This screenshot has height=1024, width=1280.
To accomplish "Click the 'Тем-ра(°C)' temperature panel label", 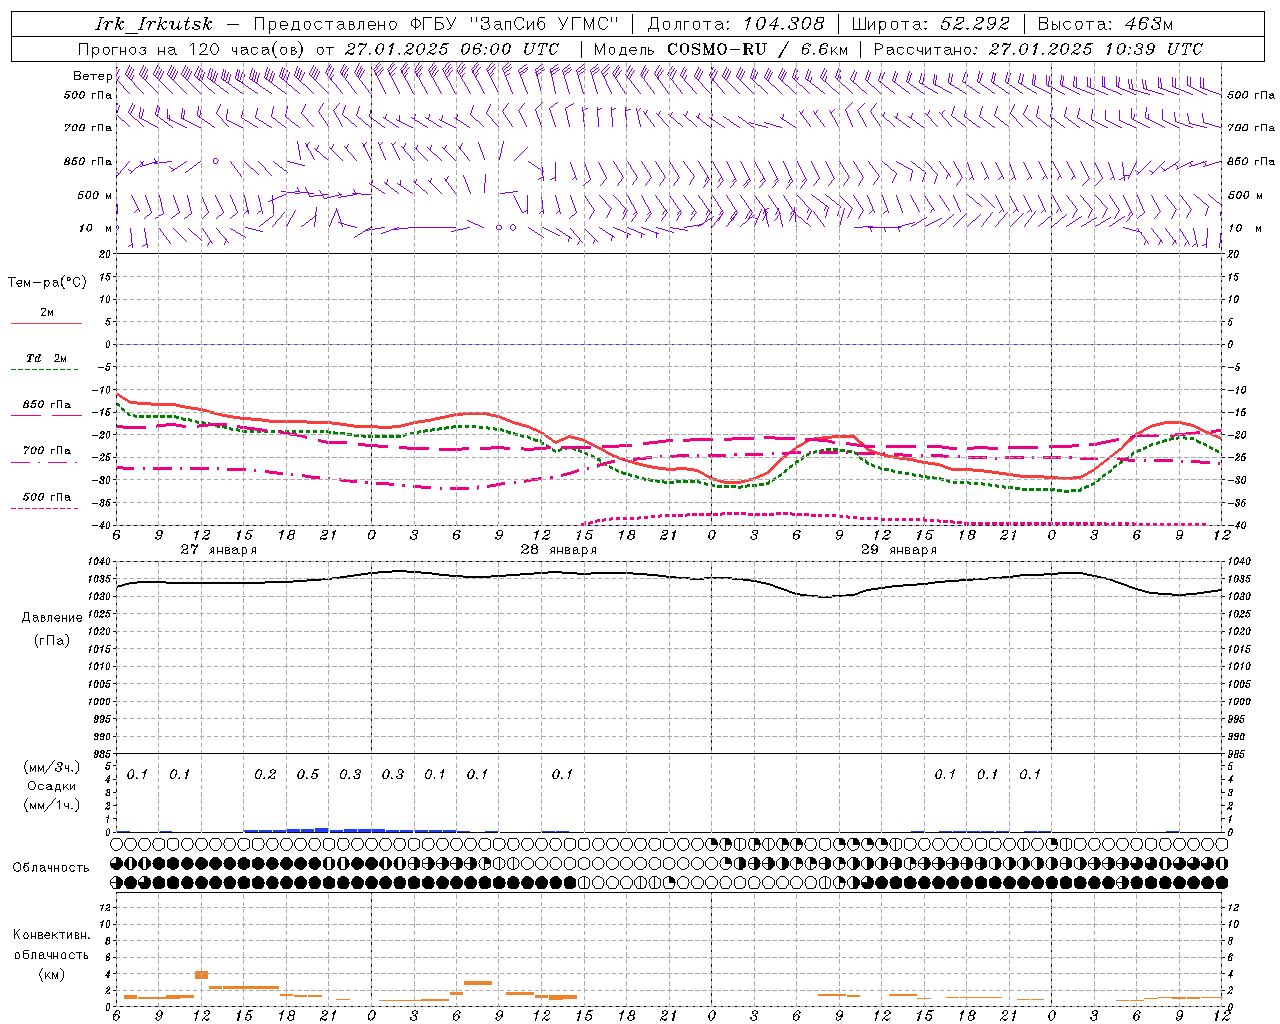I will tap(47, 283).
